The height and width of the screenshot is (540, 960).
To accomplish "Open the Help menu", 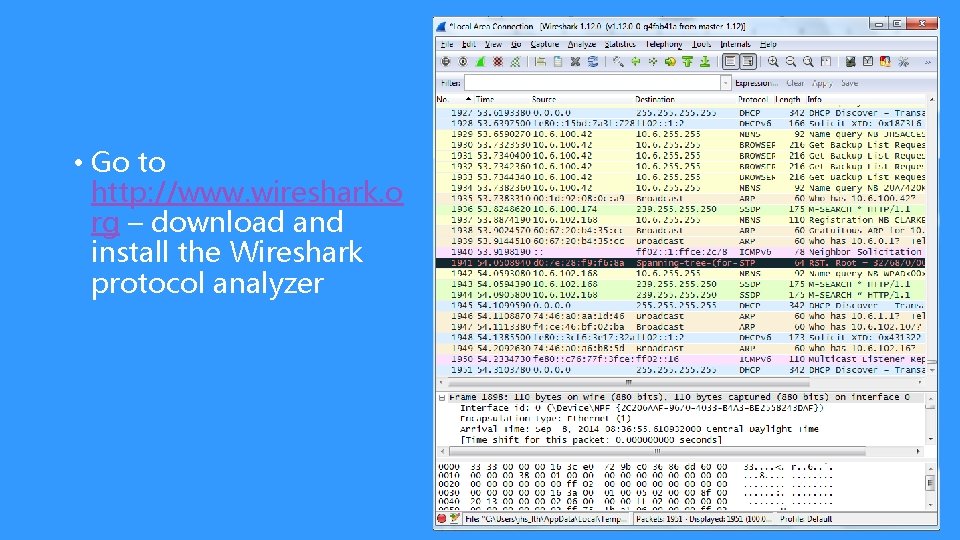I will coord(768,44).
